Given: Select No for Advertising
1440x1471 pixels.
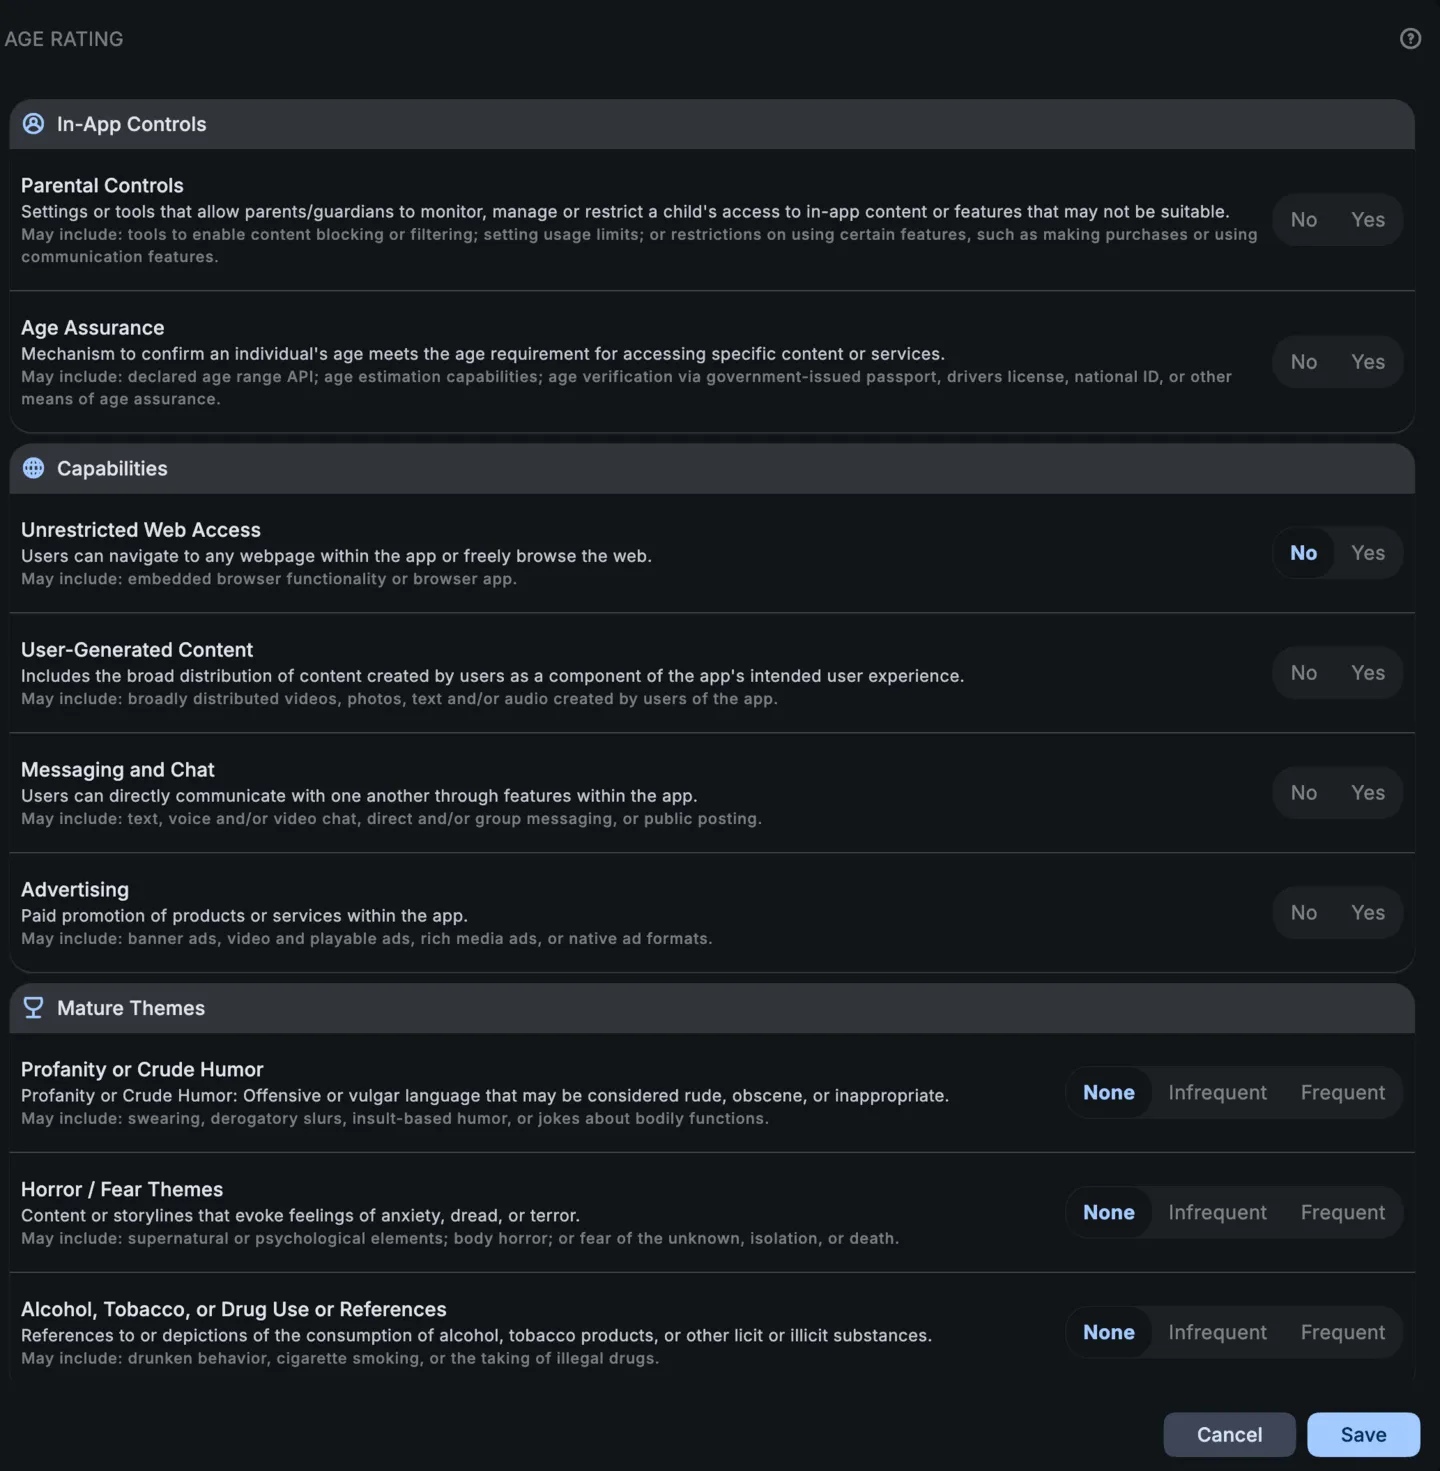Looking at the screenshot, I should (x=1303, y=913).
